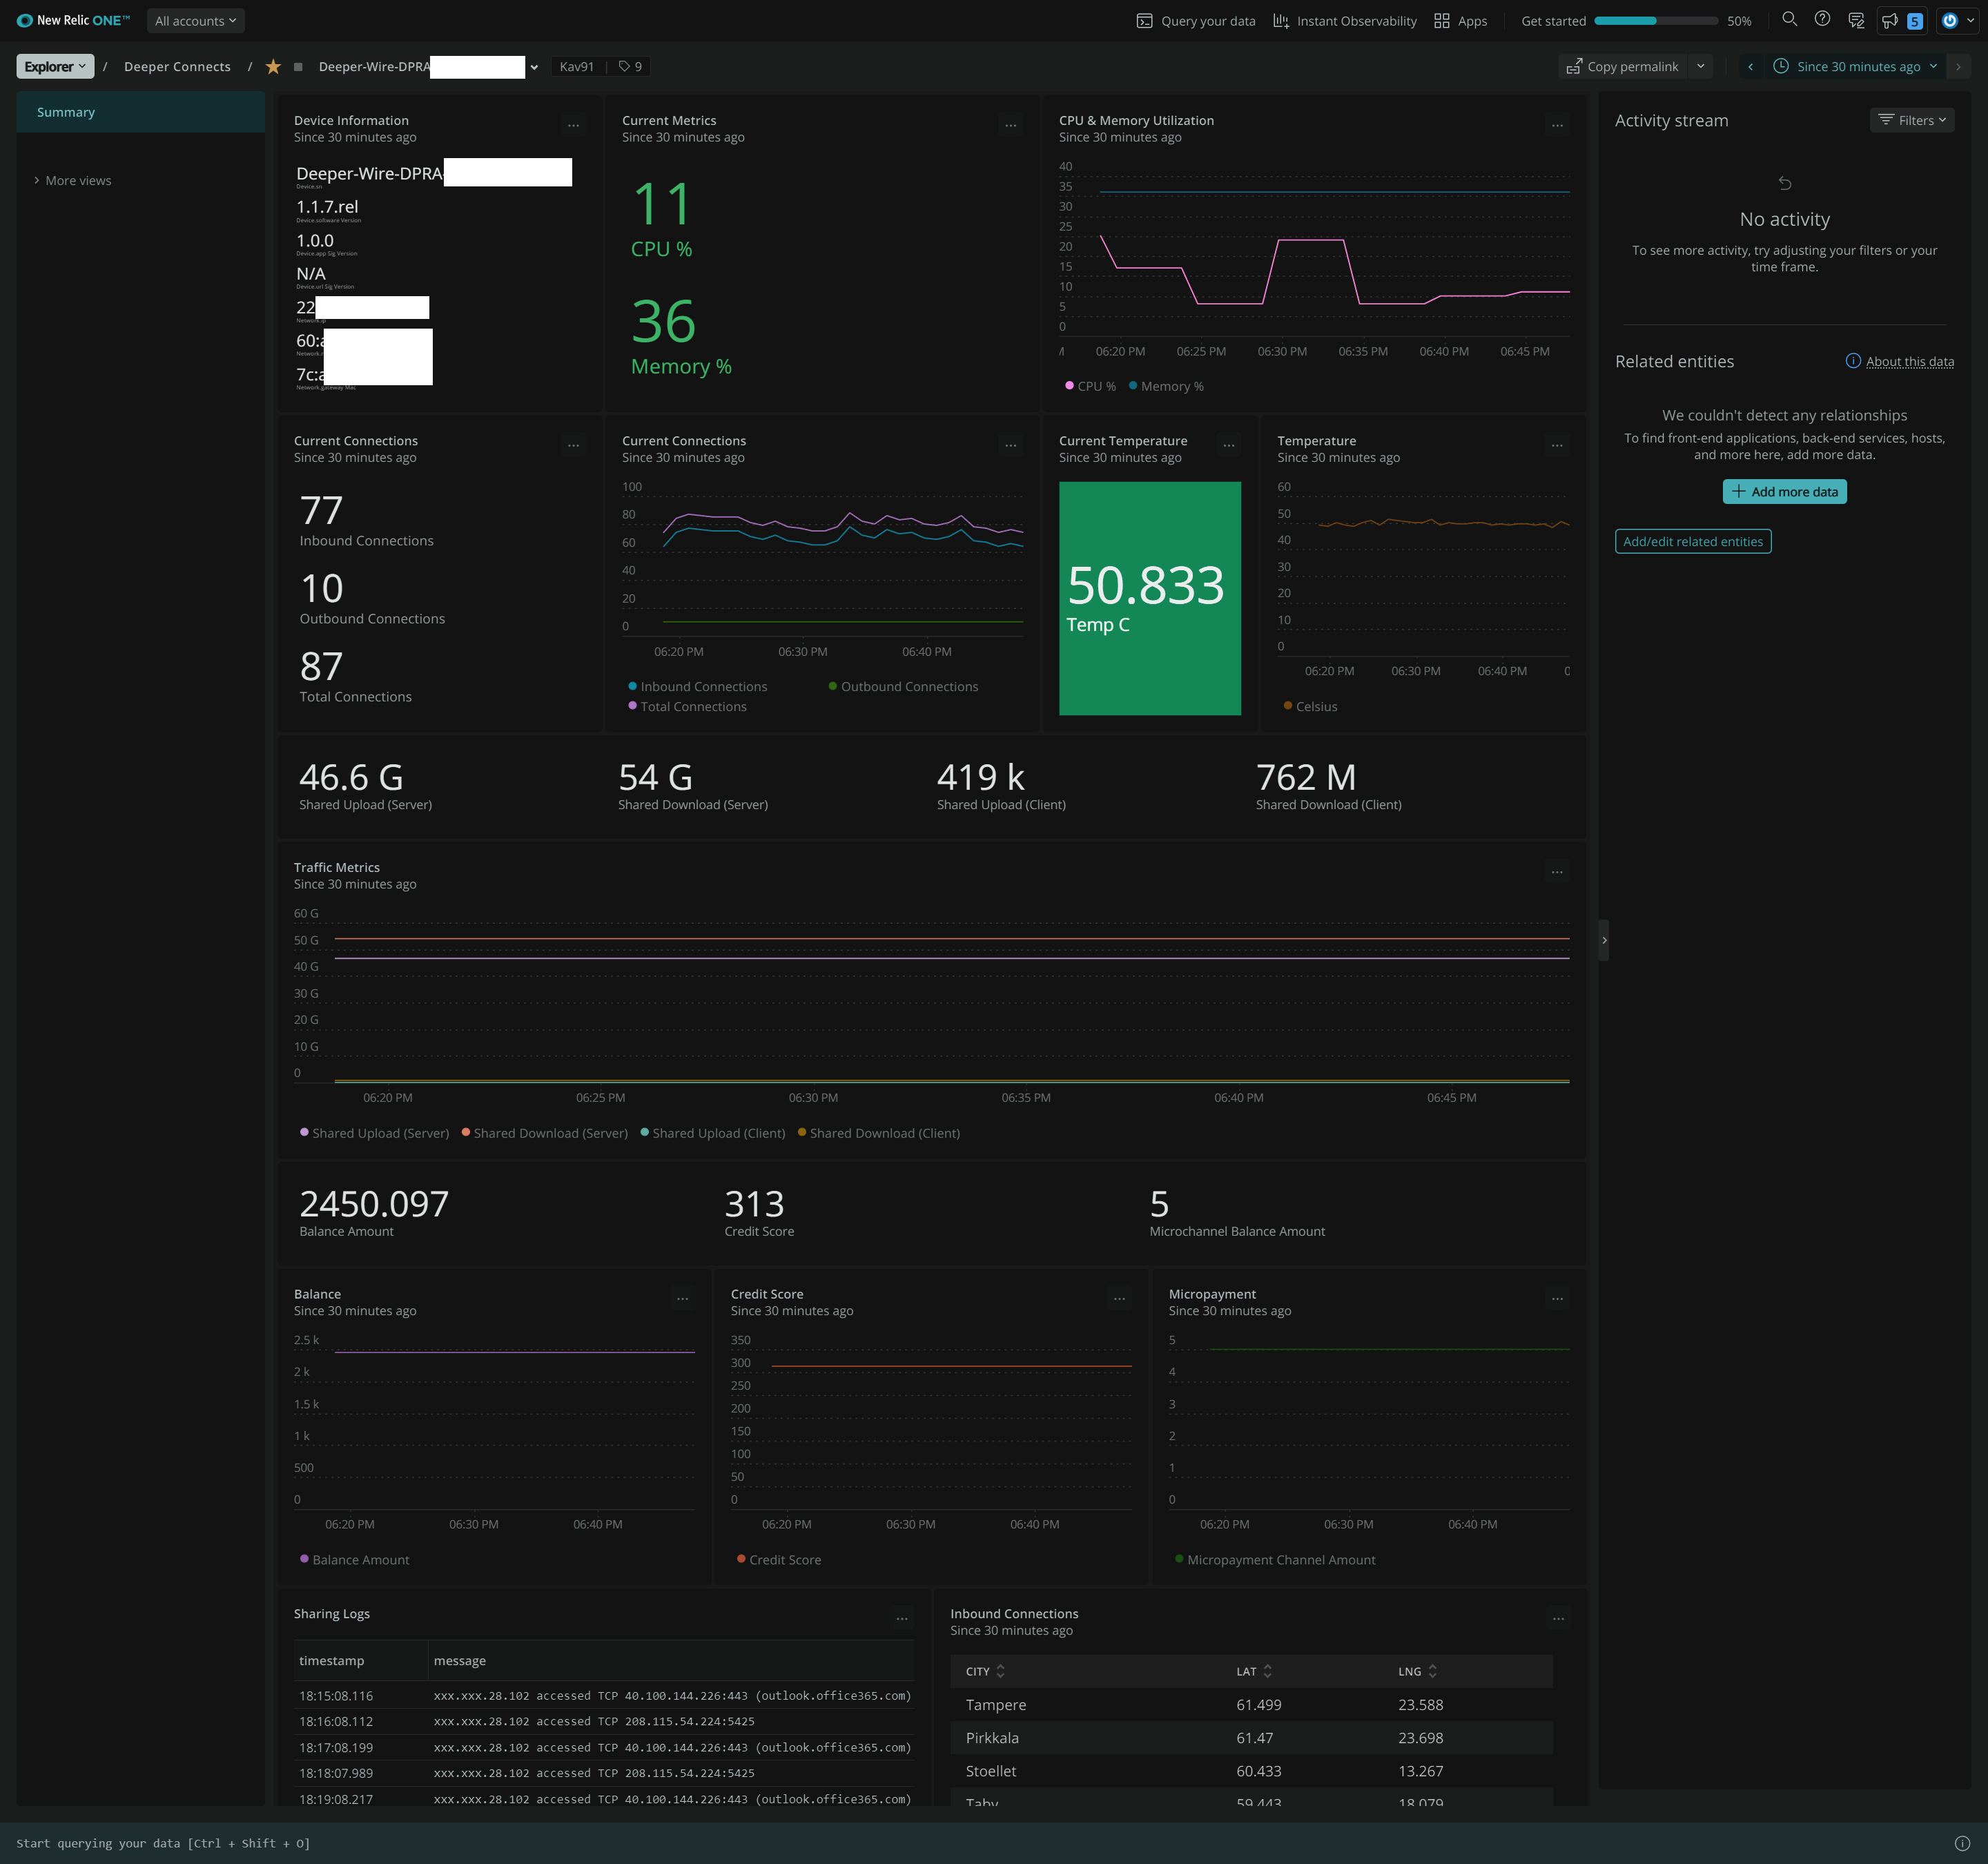Toggle Total Connections legend series
This screenshot has width=1988, height=1864.
point(687,706)
